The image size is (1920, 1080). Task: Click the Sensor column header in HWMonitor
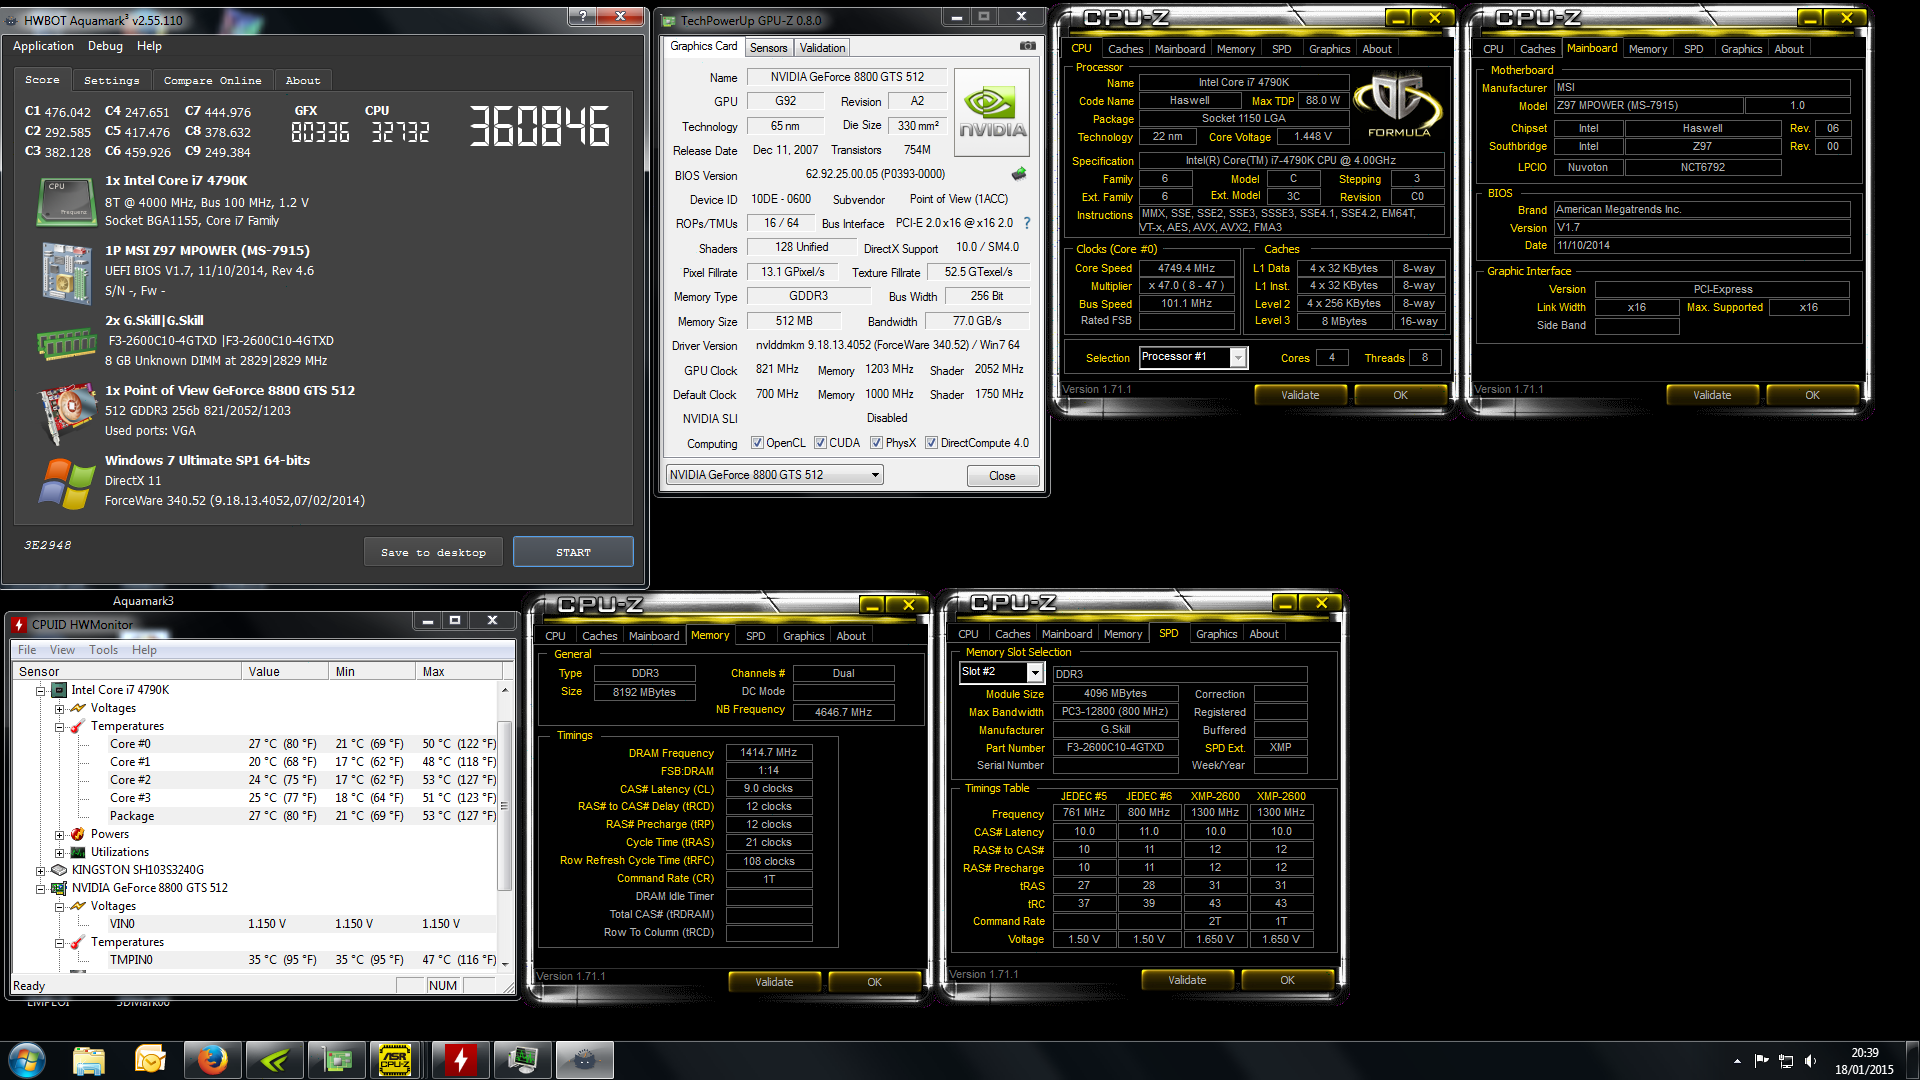pos(127,672)
